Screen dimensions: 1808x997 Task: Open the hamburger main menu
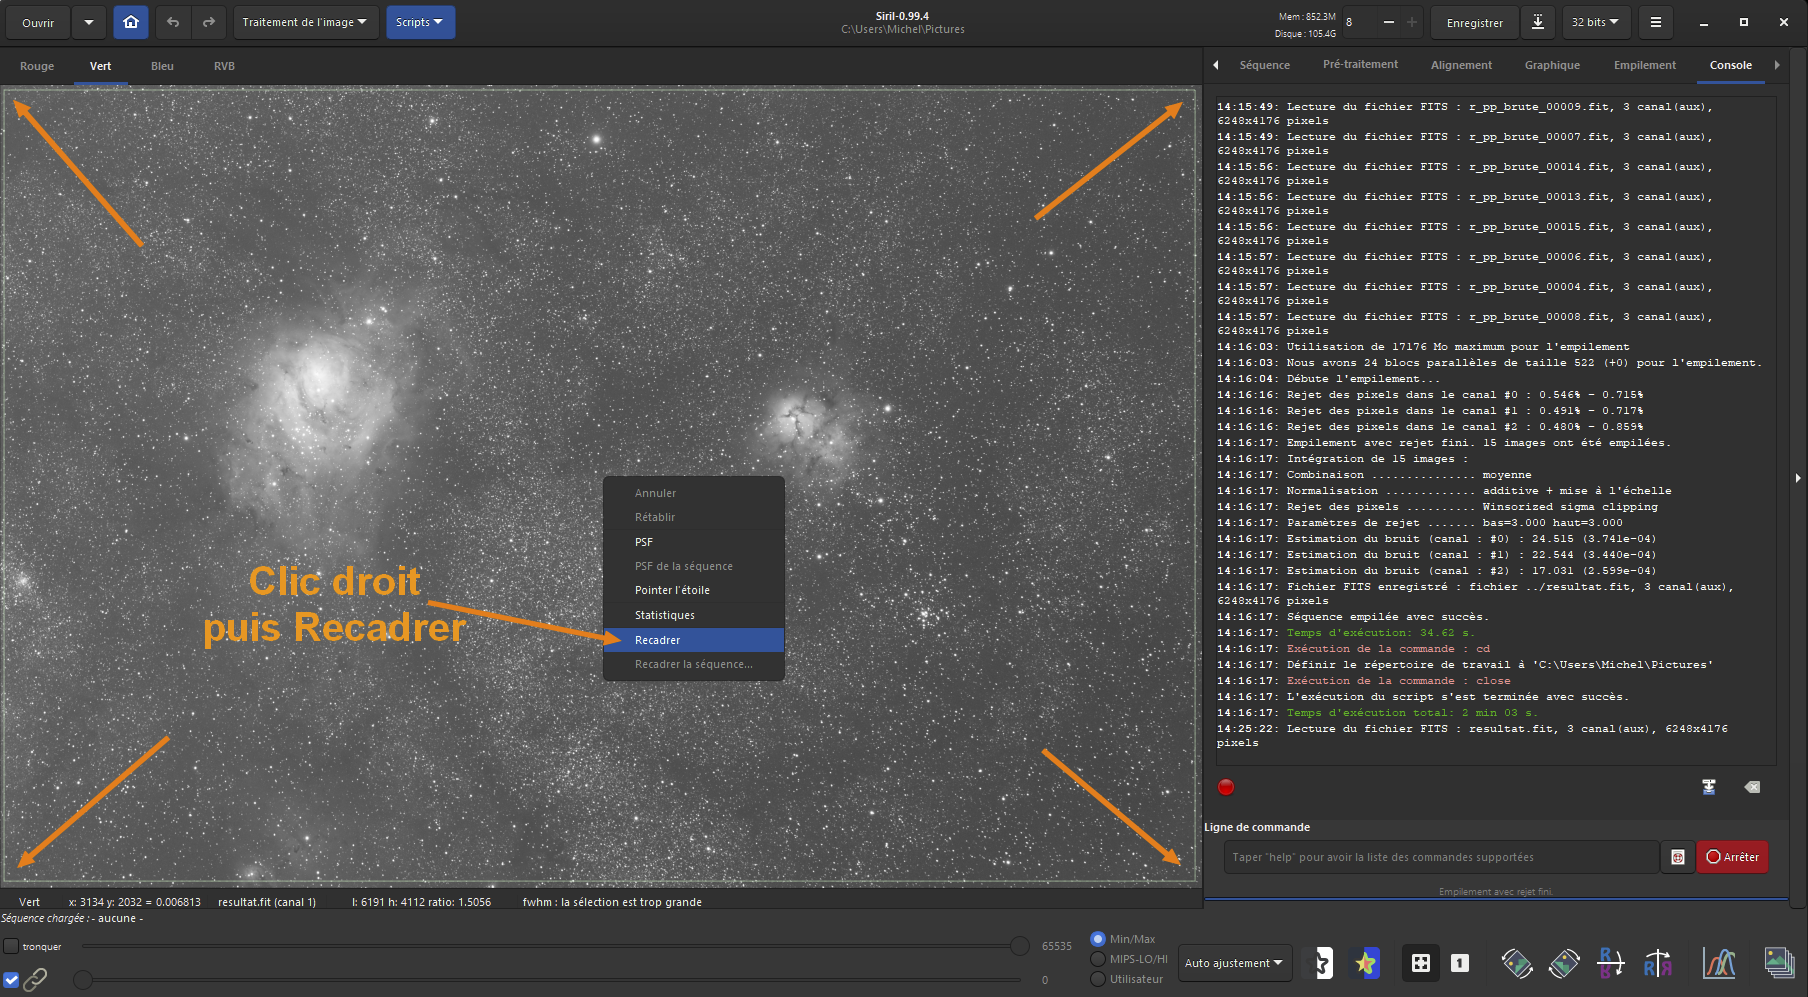click(1656, 22)
